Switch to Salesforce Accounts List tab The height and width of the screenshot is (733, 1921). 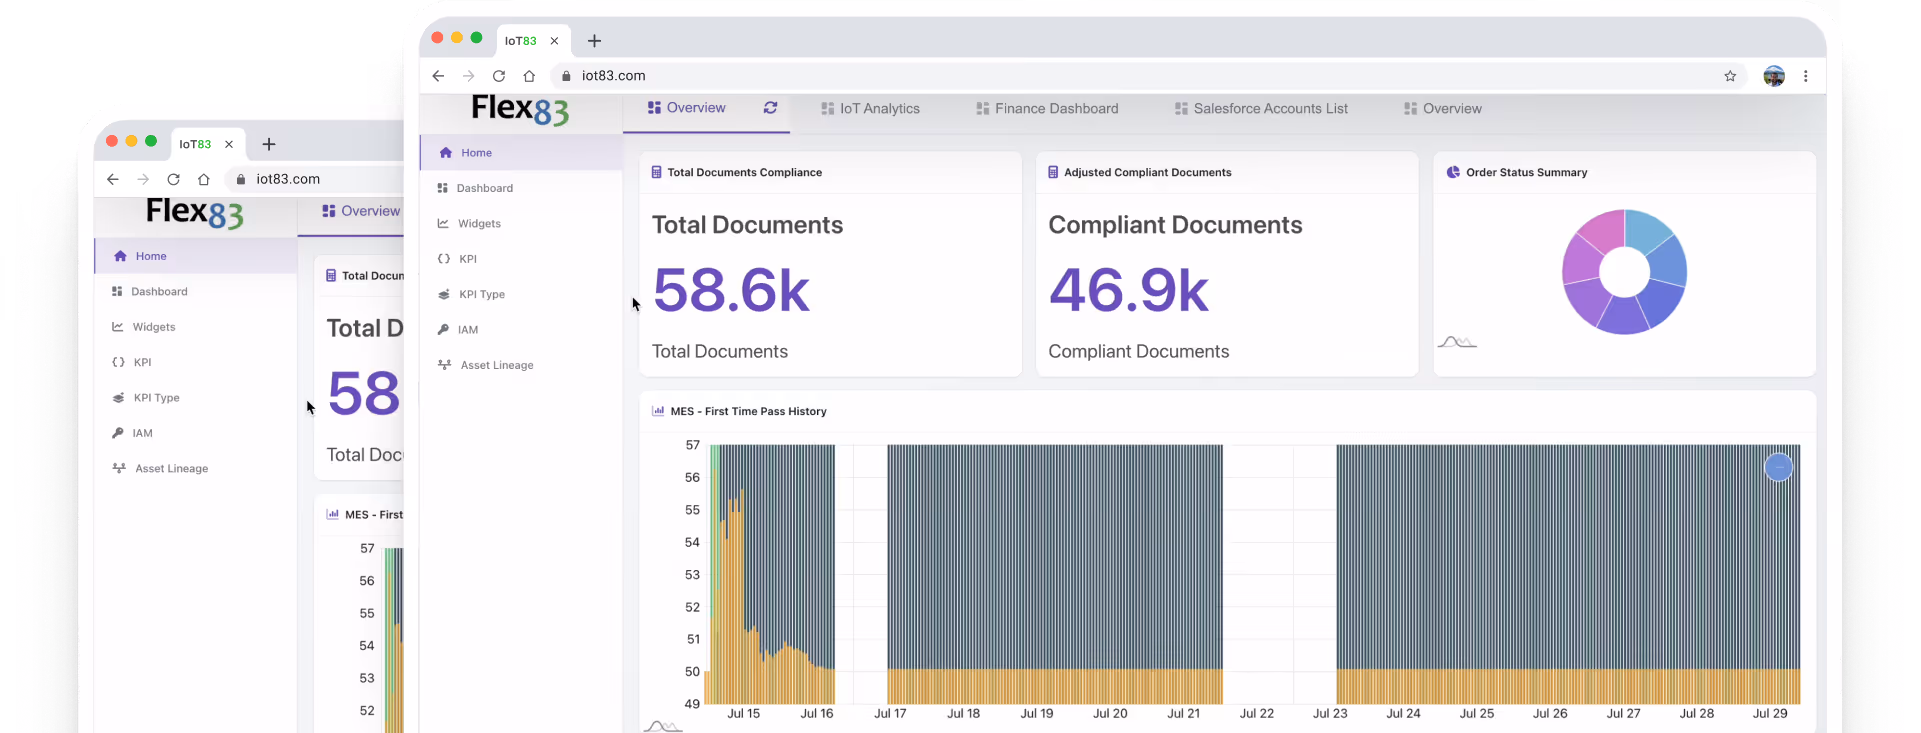pos(1261,109)
